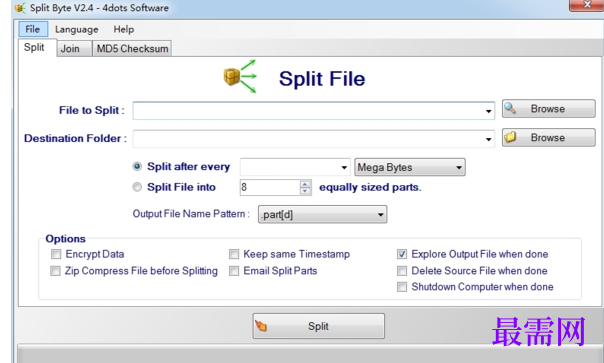Open the Mega Bytes unit dropdown

pyautogui.click(x=410, y=167)
